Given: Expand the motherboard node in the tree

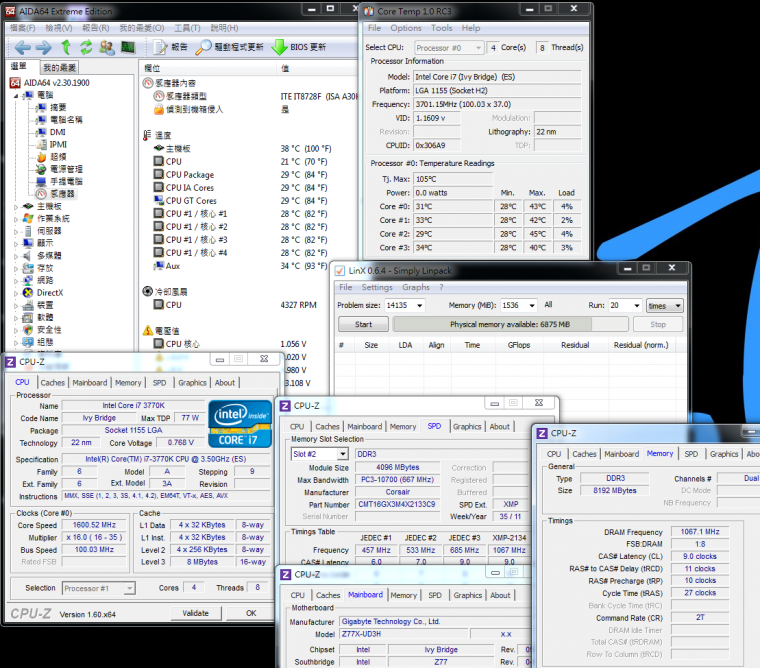Looking at the screenshot, I should (16, 206).
